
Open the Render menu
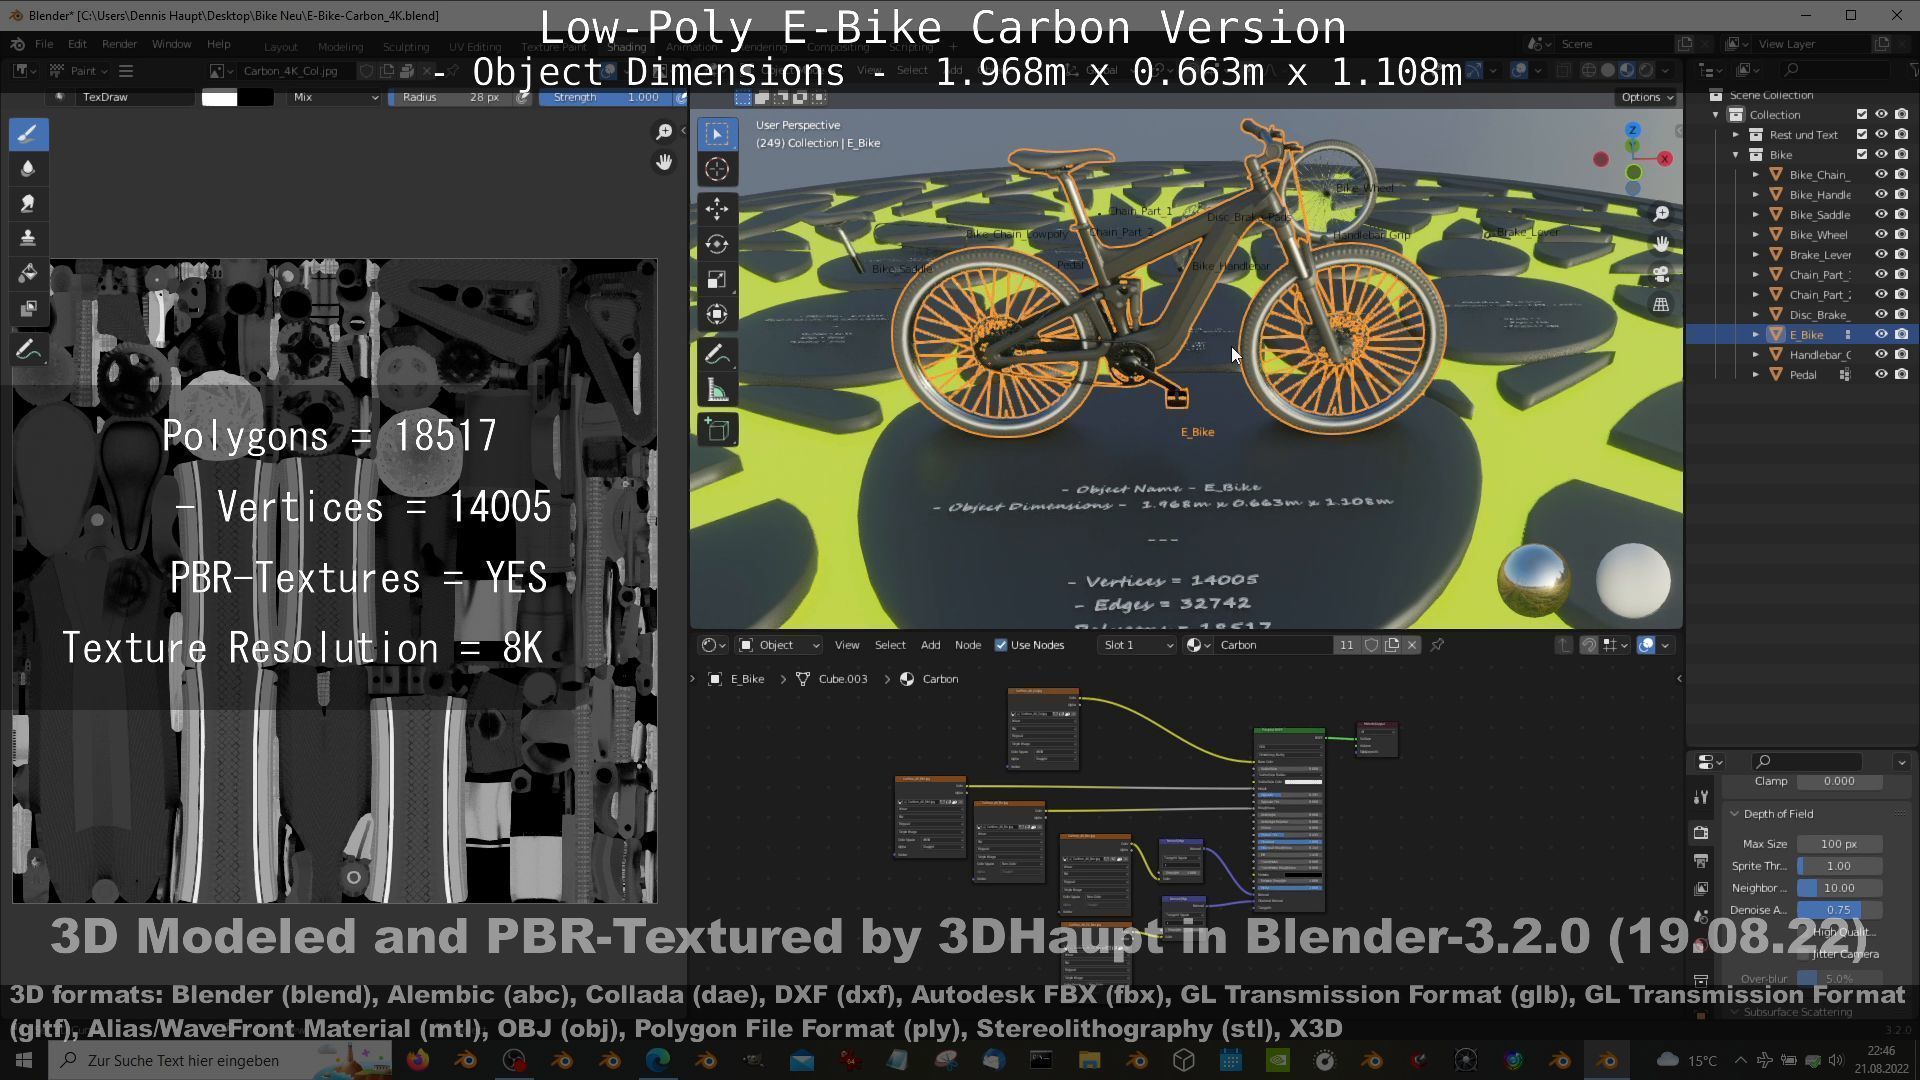(119, 44)
